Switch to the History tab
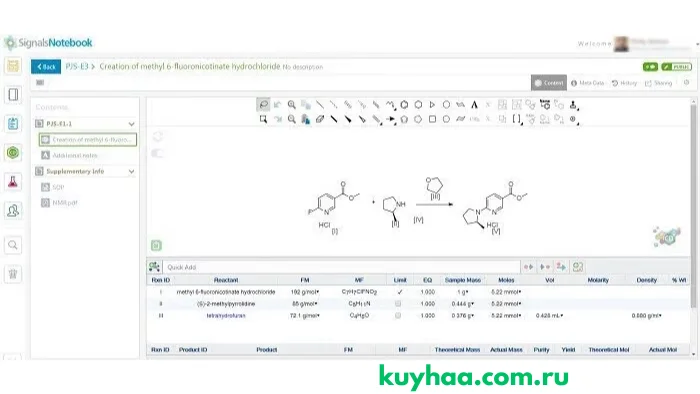 tap(625, 83)
